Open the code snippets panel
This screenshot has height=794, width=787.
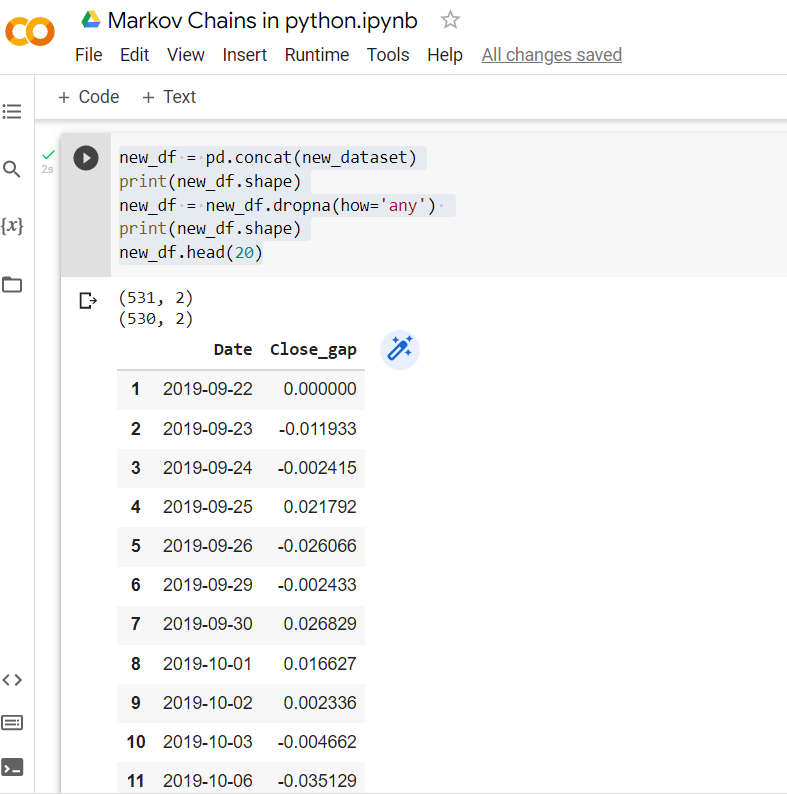pyautogui.click(x=12, y=680)
